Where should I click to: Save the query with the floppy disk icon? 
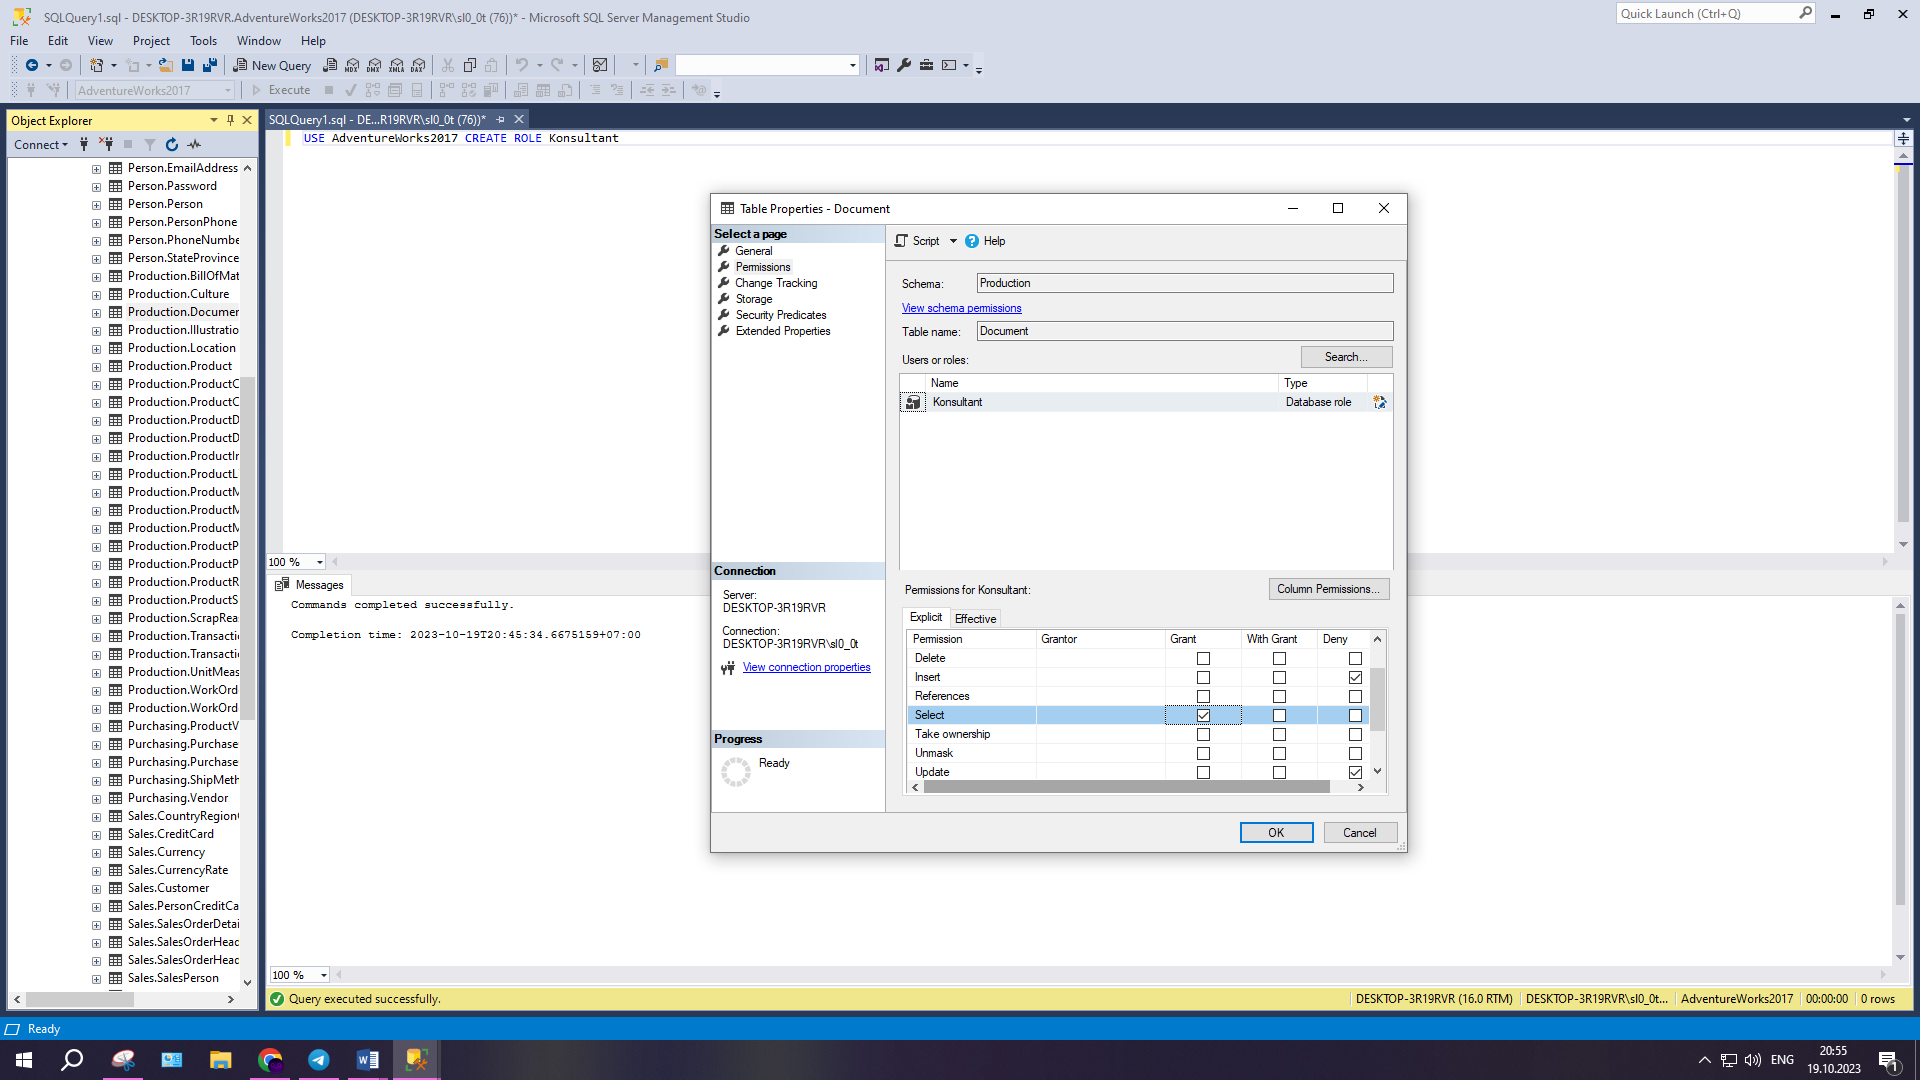click(x=188, y=65)
